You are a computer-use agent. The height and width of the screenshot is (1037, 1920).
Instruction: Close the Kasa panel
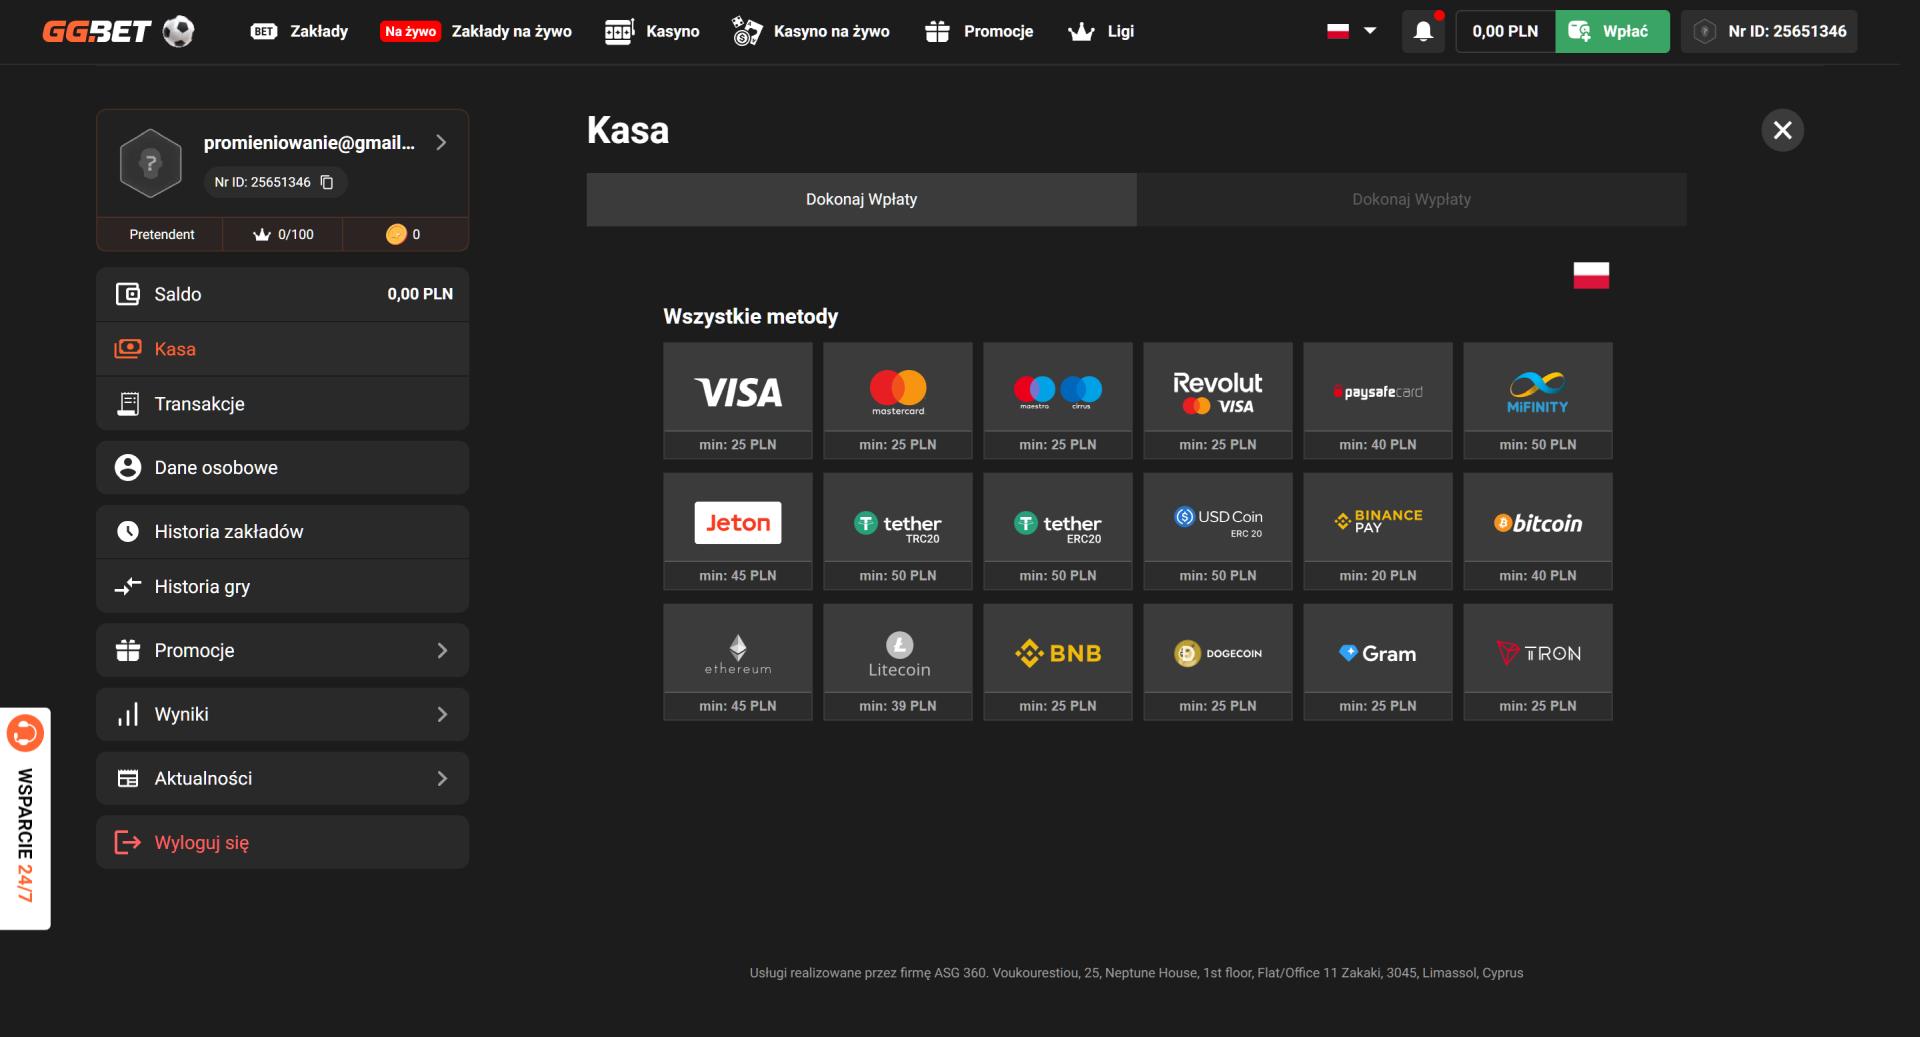[1782, 130]
